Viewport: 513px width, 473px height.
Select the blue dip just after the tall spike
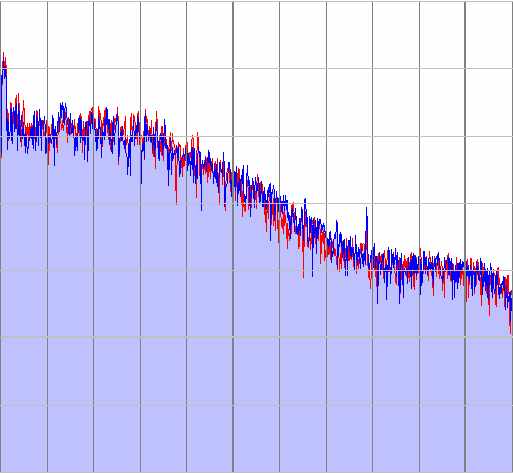[377, 292]
